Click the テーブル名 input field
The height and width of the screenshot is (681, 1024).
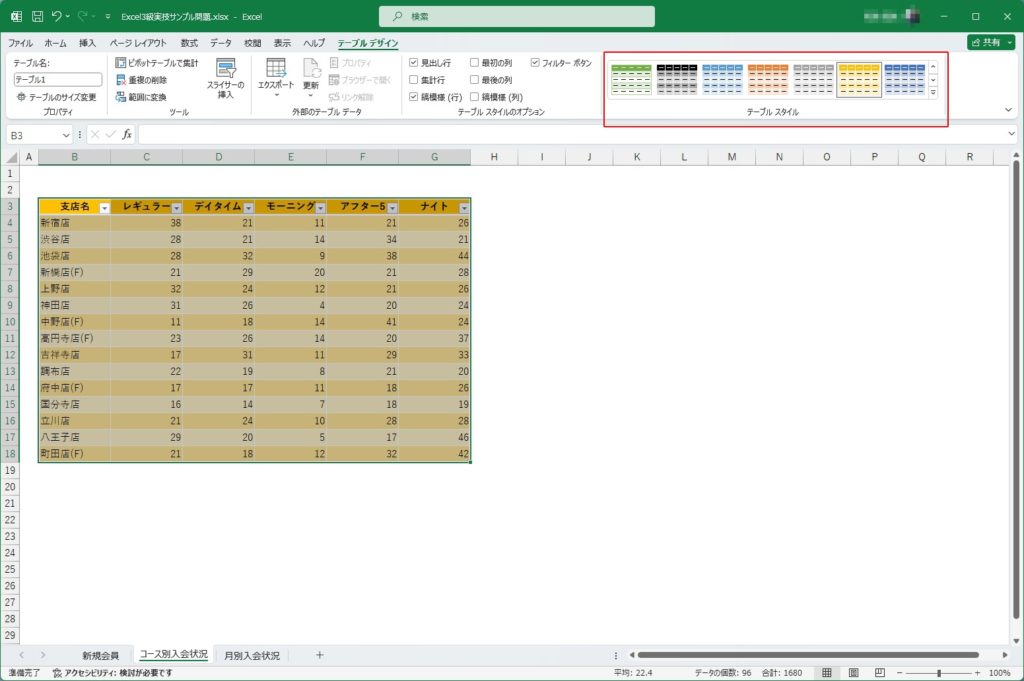(58, 79)
